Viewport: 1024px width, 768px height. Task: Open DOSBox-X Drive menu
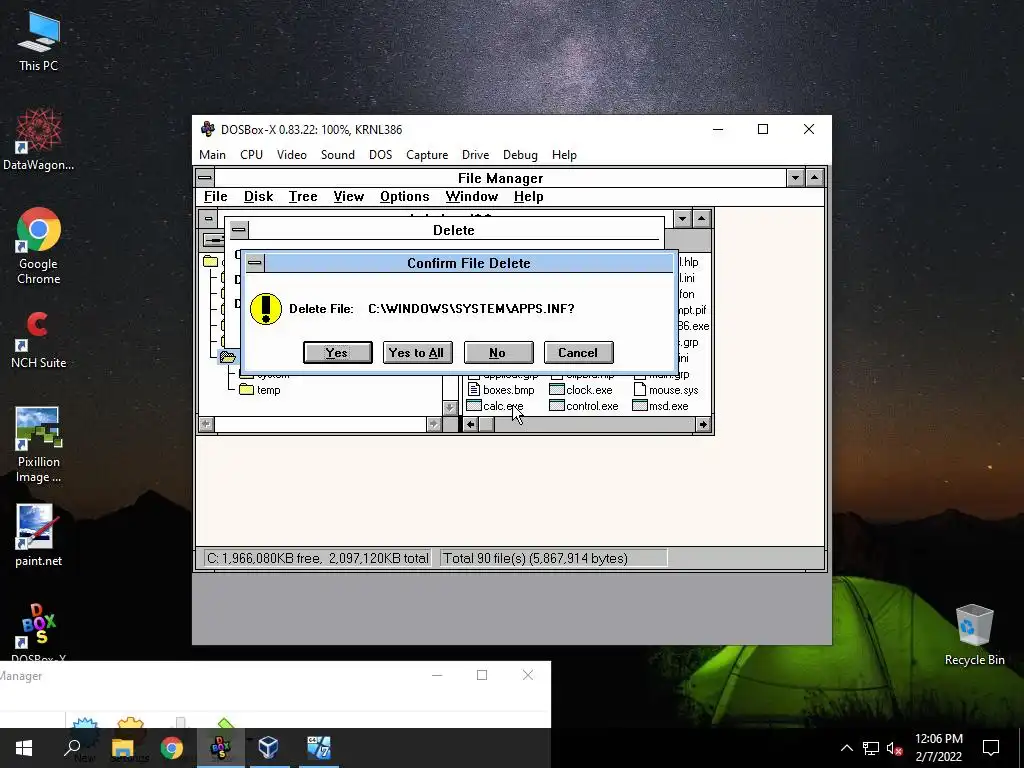coord(475,155)
